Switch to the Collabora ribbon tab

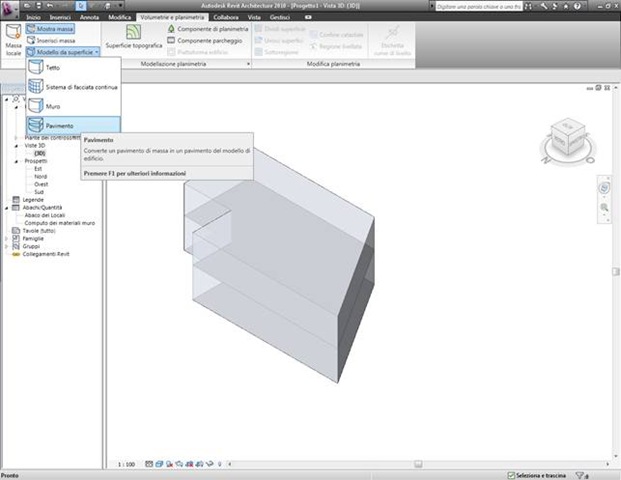(x=226, y=17)
